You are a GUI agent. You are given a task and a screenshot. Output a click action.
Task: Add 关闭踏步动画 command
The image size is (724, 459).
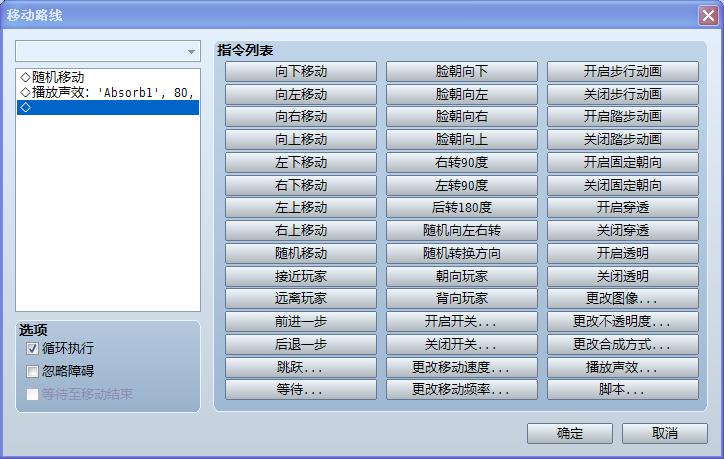[x=623, y=139]
